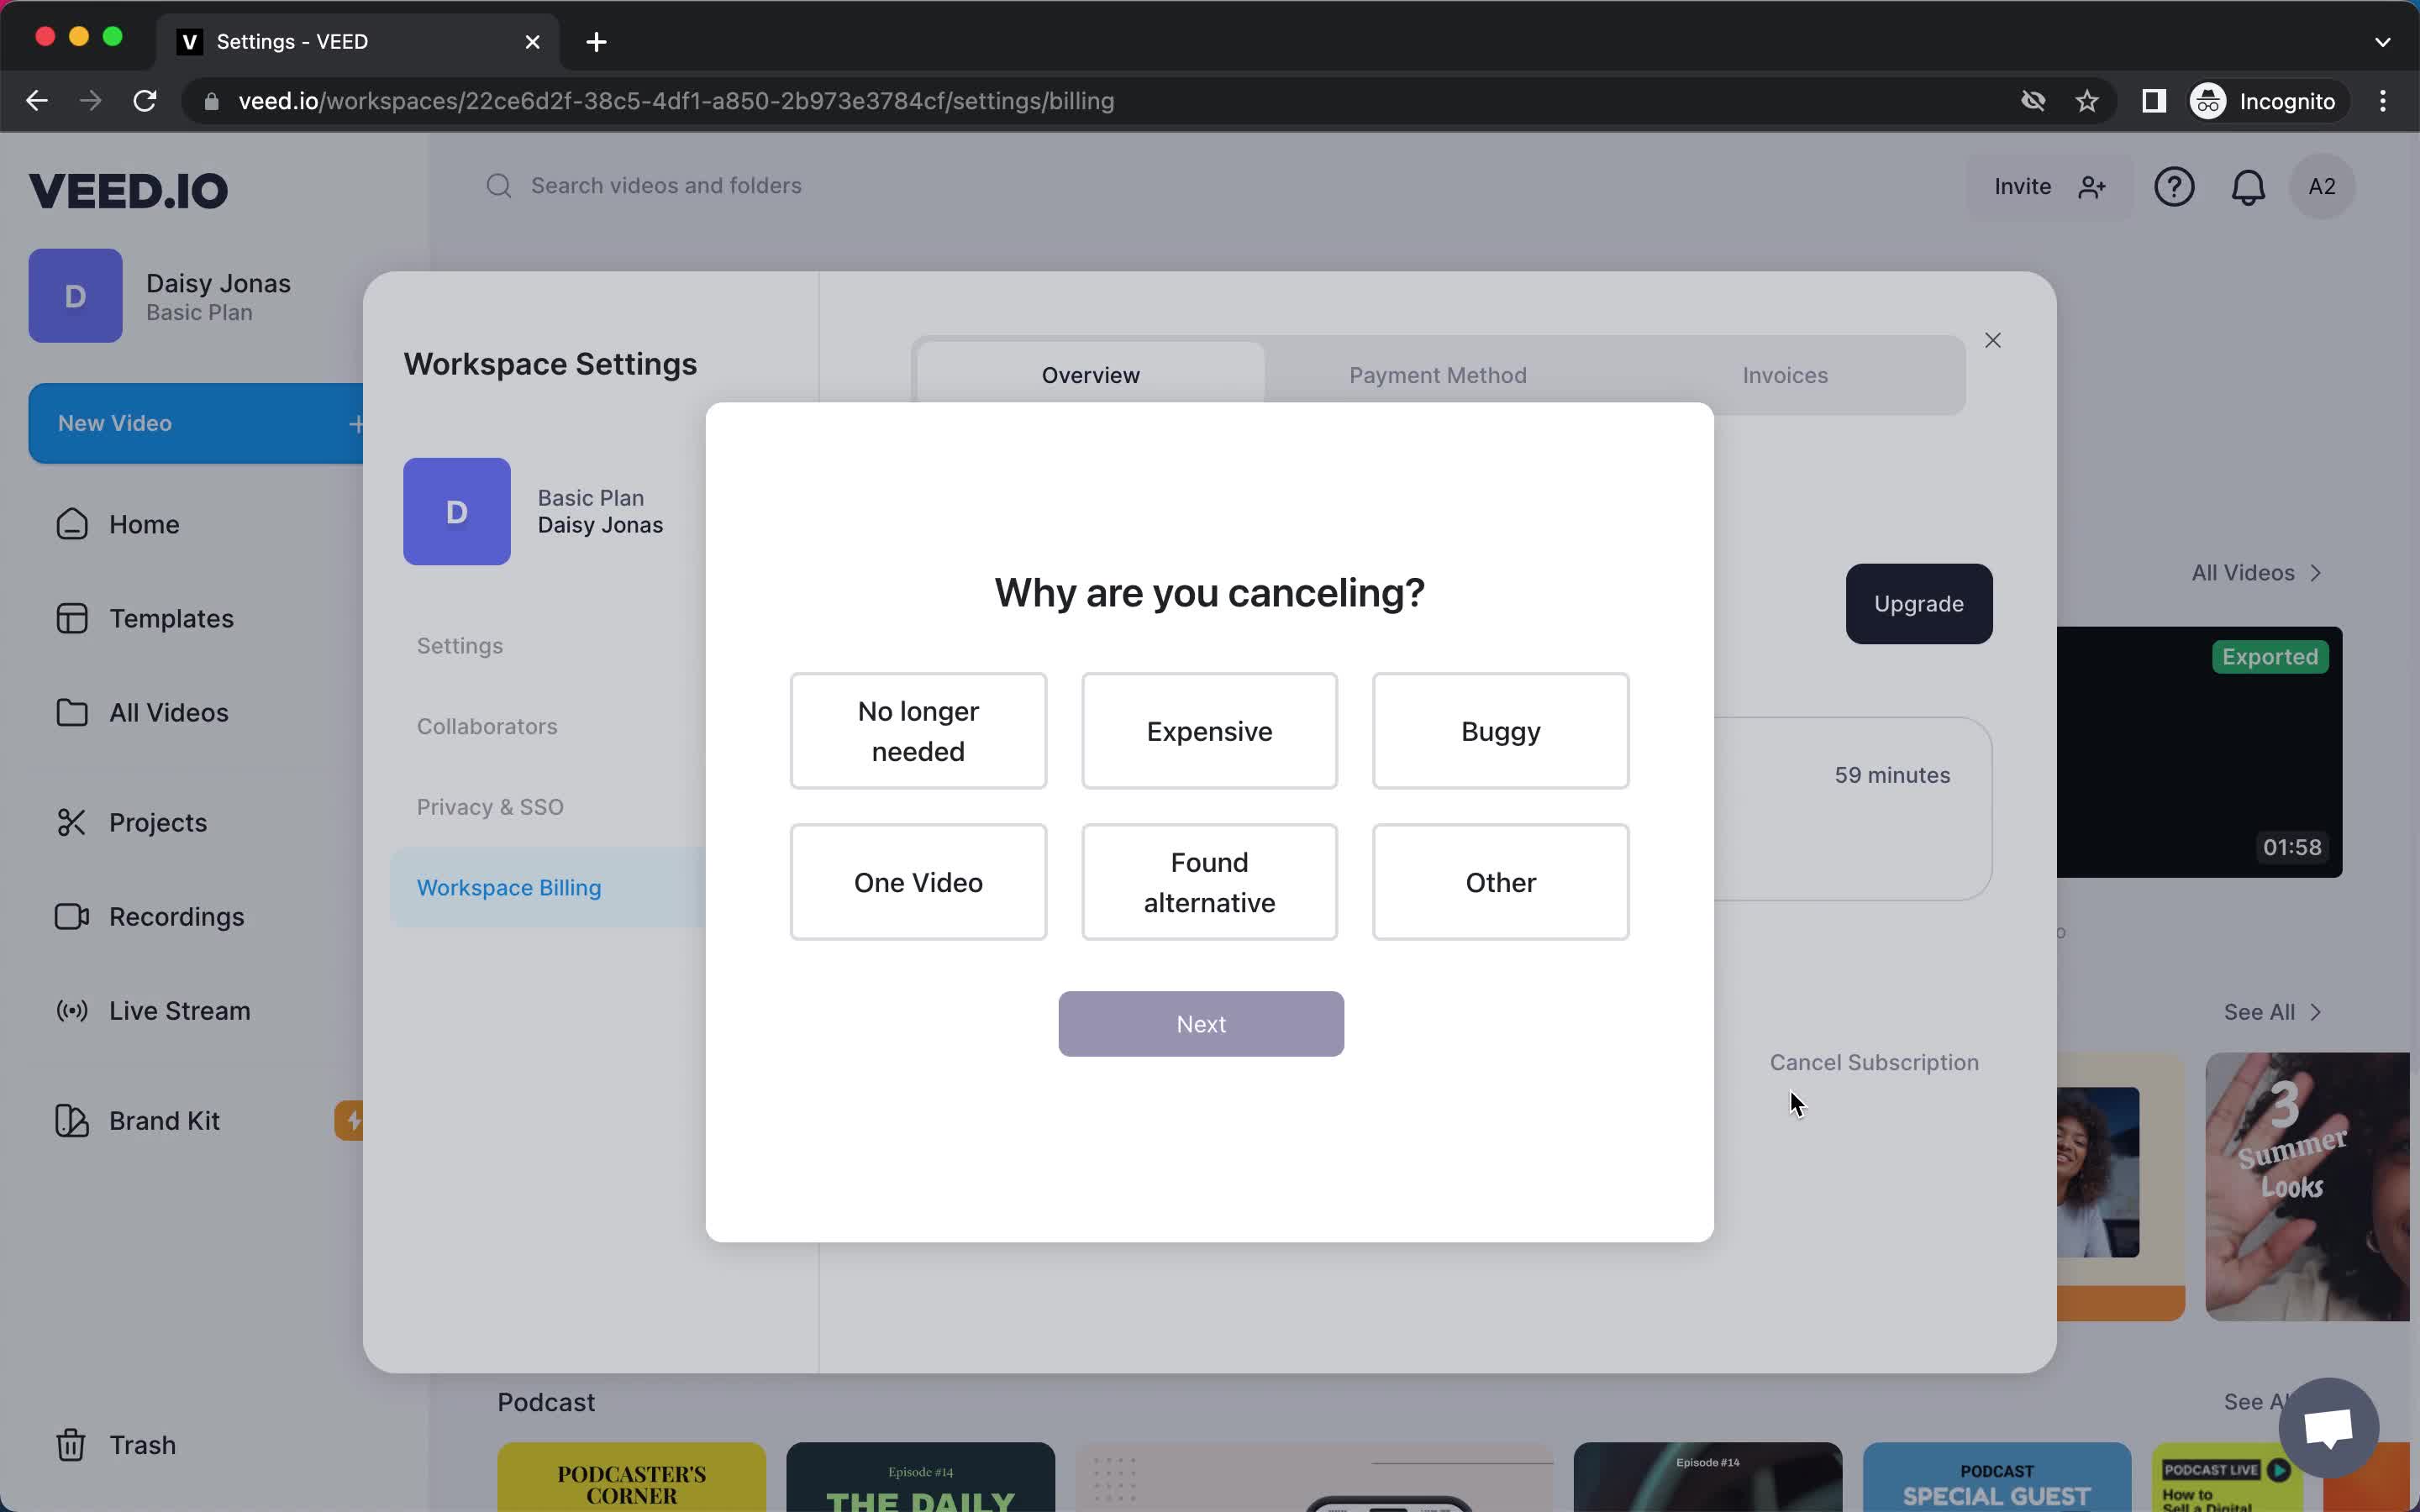Open Templates from the sidebar
The width and height of the screenshot is (2420, 1512).
point(145,618)
